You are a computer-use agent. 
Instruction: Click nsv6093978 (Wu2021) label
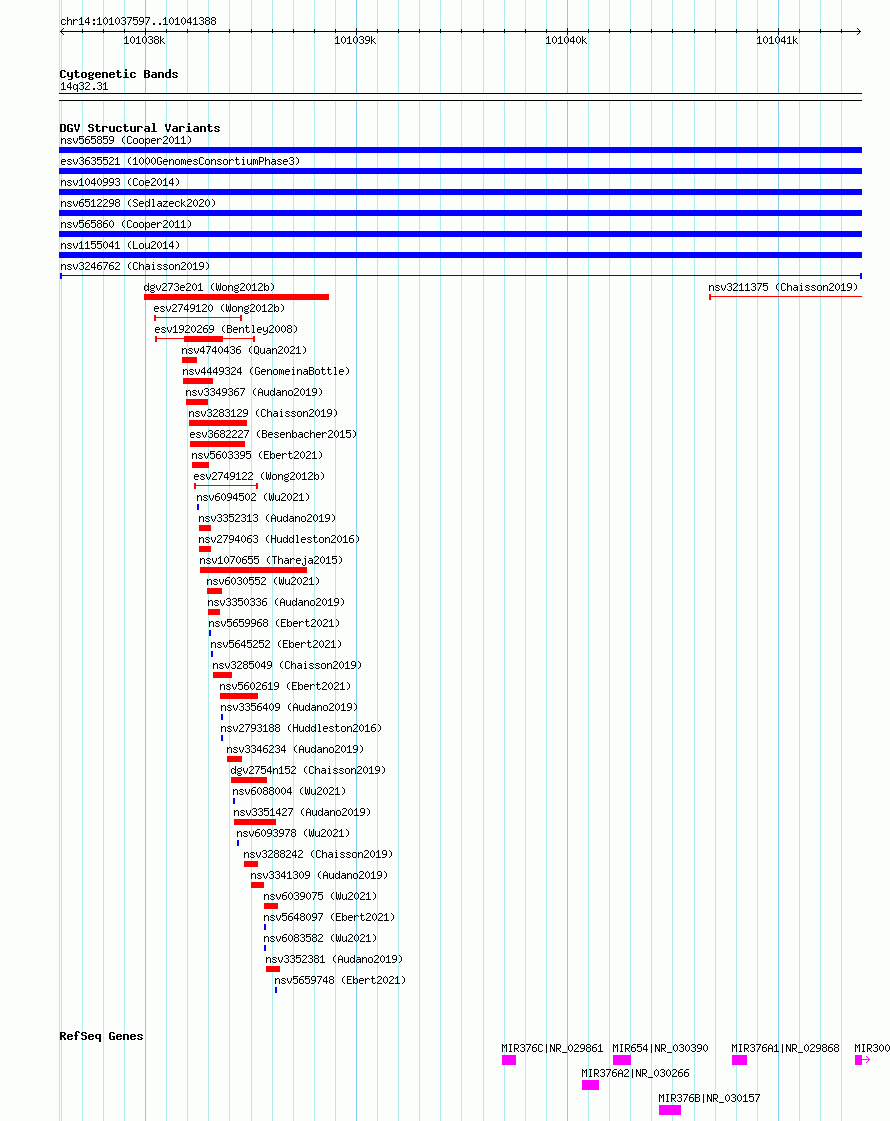(293, 834)
